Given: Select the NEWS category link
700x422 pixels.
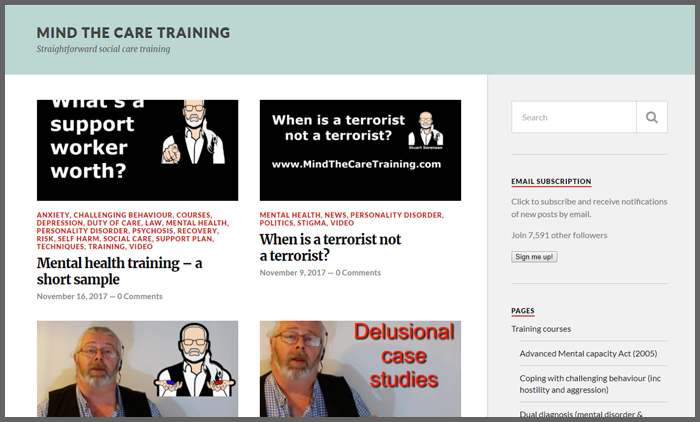Looking at the screenshot, I should (335, 215).
